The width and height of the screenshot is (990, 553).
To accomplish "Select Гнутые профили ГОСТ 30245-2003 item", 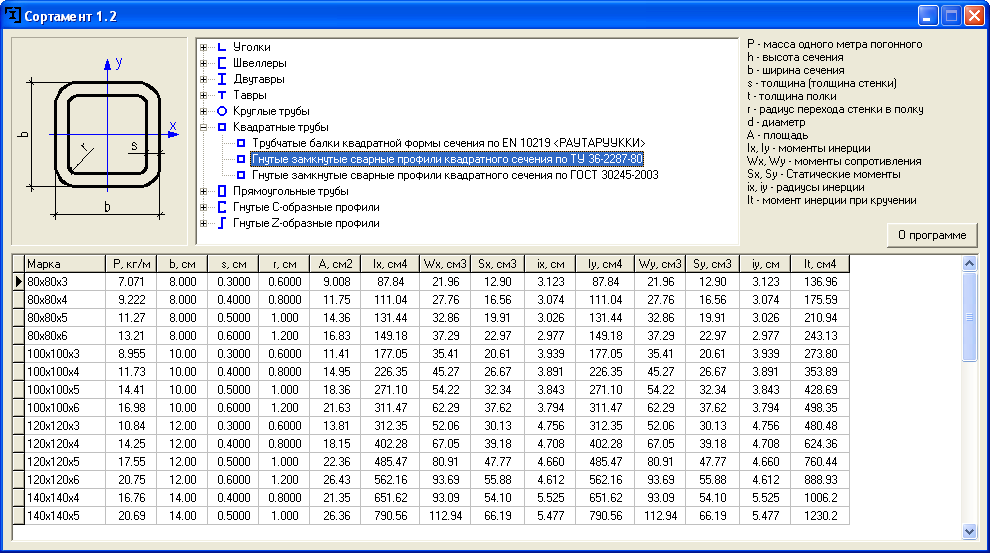I will point(455,175).
